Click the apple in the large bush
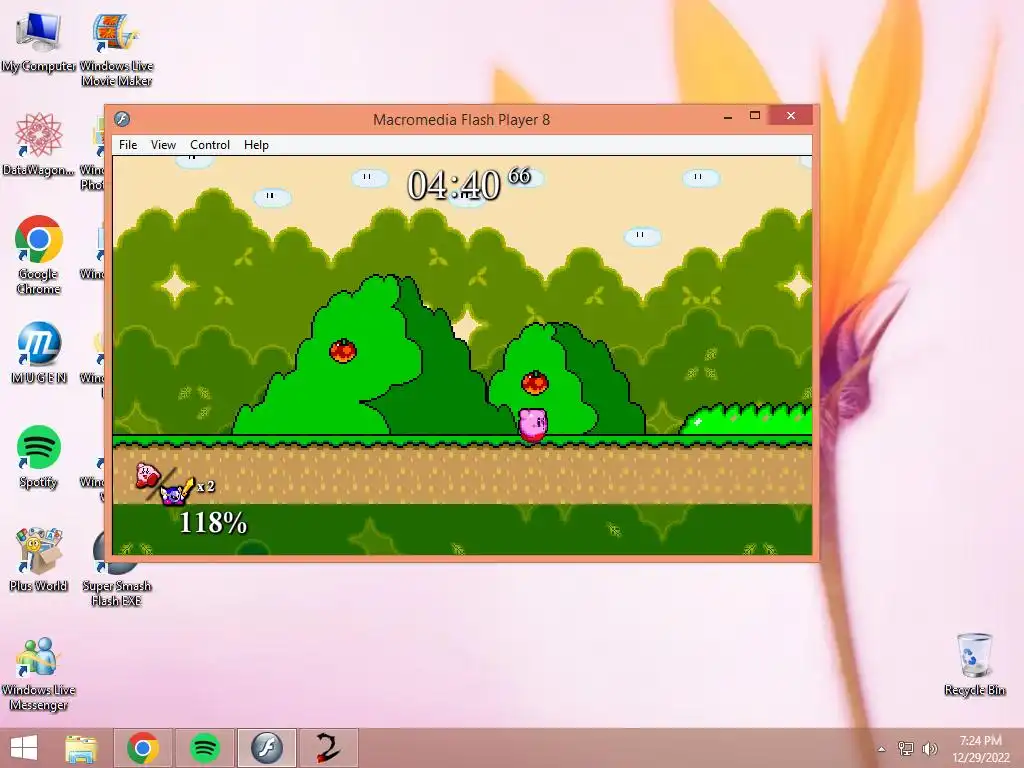Screen dimensions: 1024x768 [343, 351]
